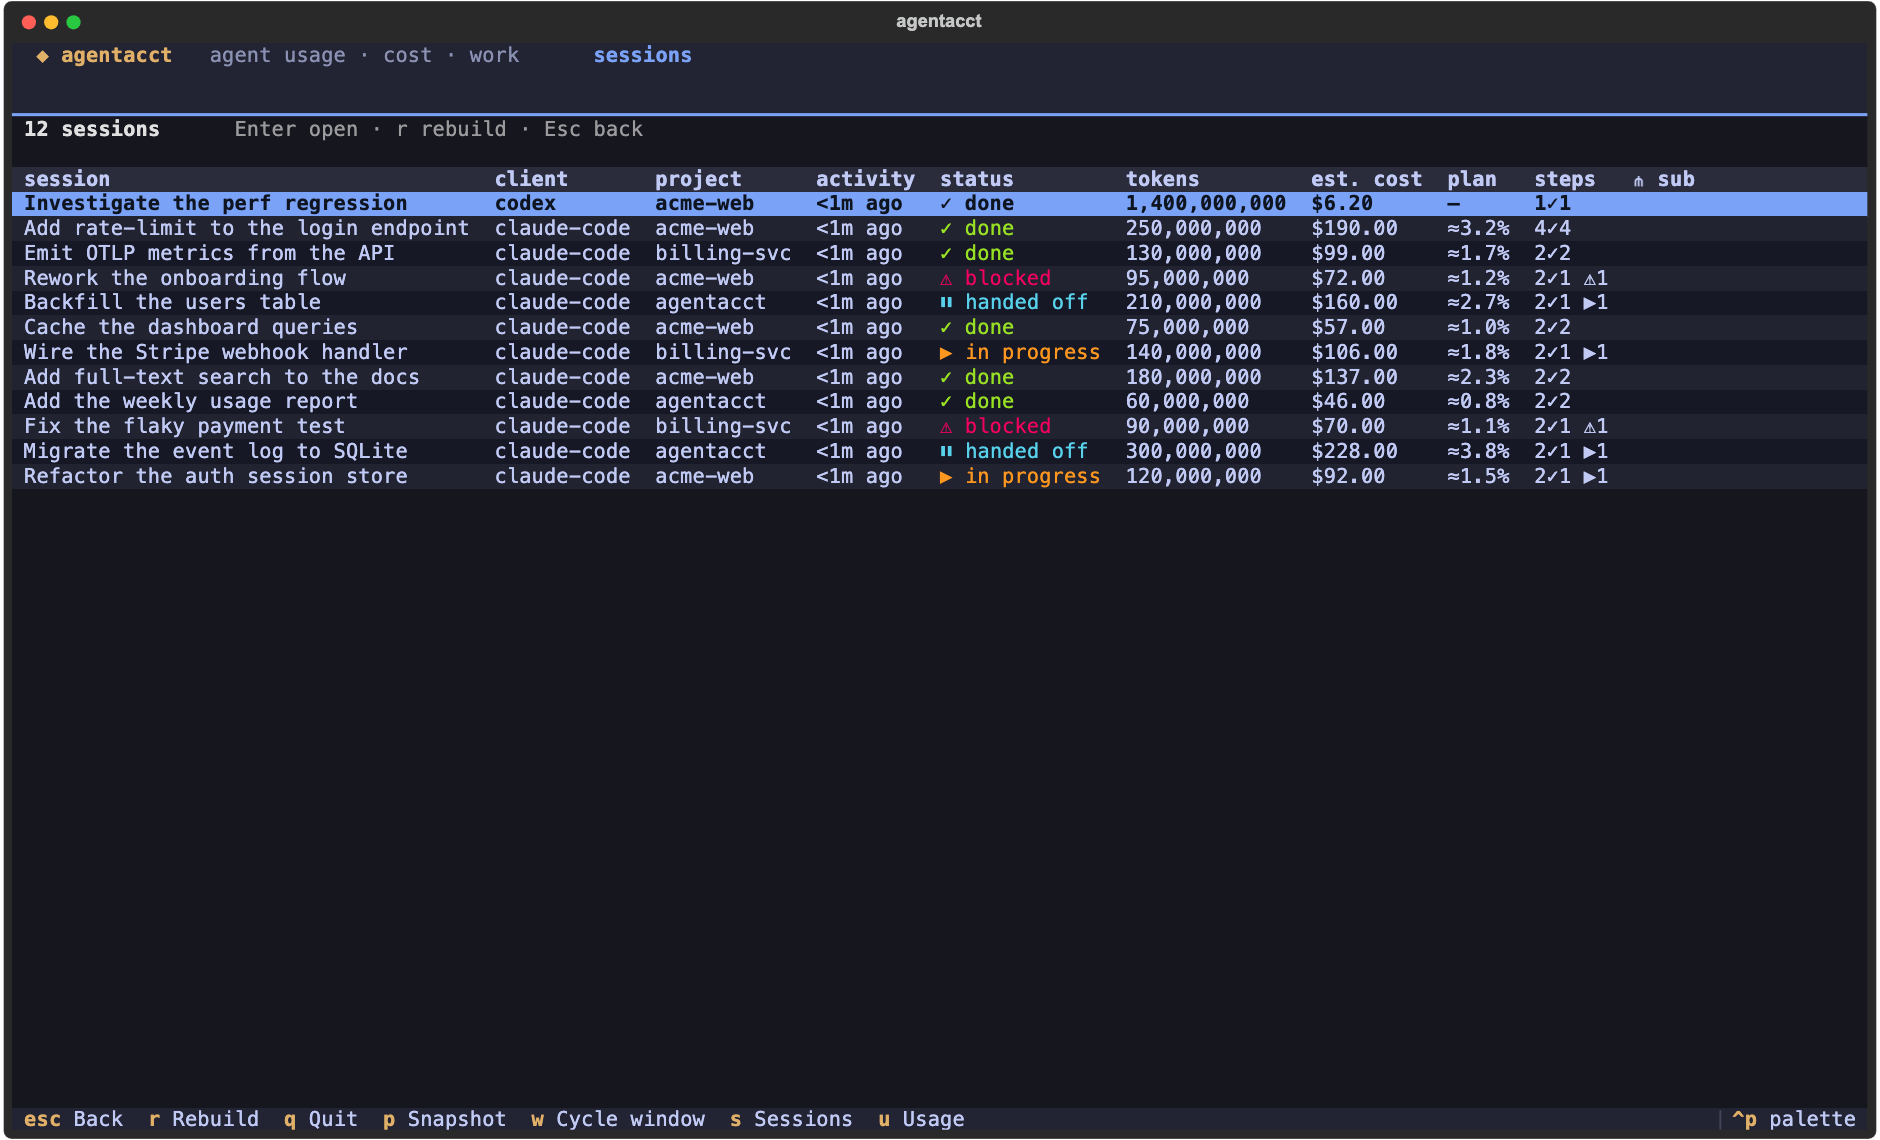Select the Rework the onboarding flow session
Image resolution: width=1880 pixels, height=1140 pixels.
coord(939,279)
